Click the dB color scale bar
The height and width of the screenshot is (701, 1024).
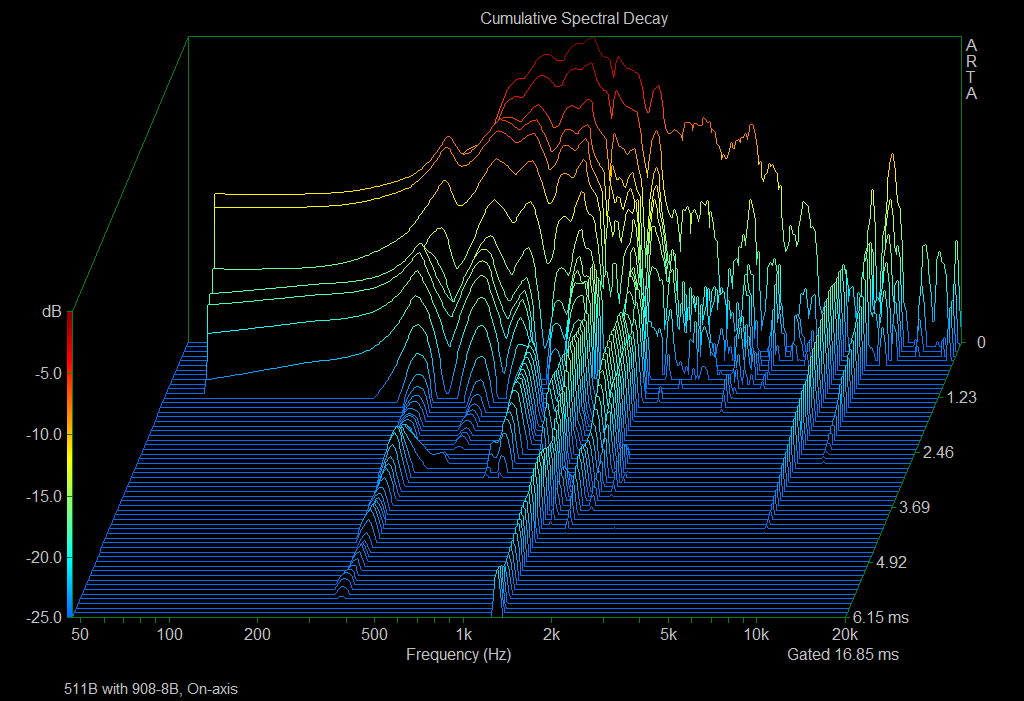70,464
